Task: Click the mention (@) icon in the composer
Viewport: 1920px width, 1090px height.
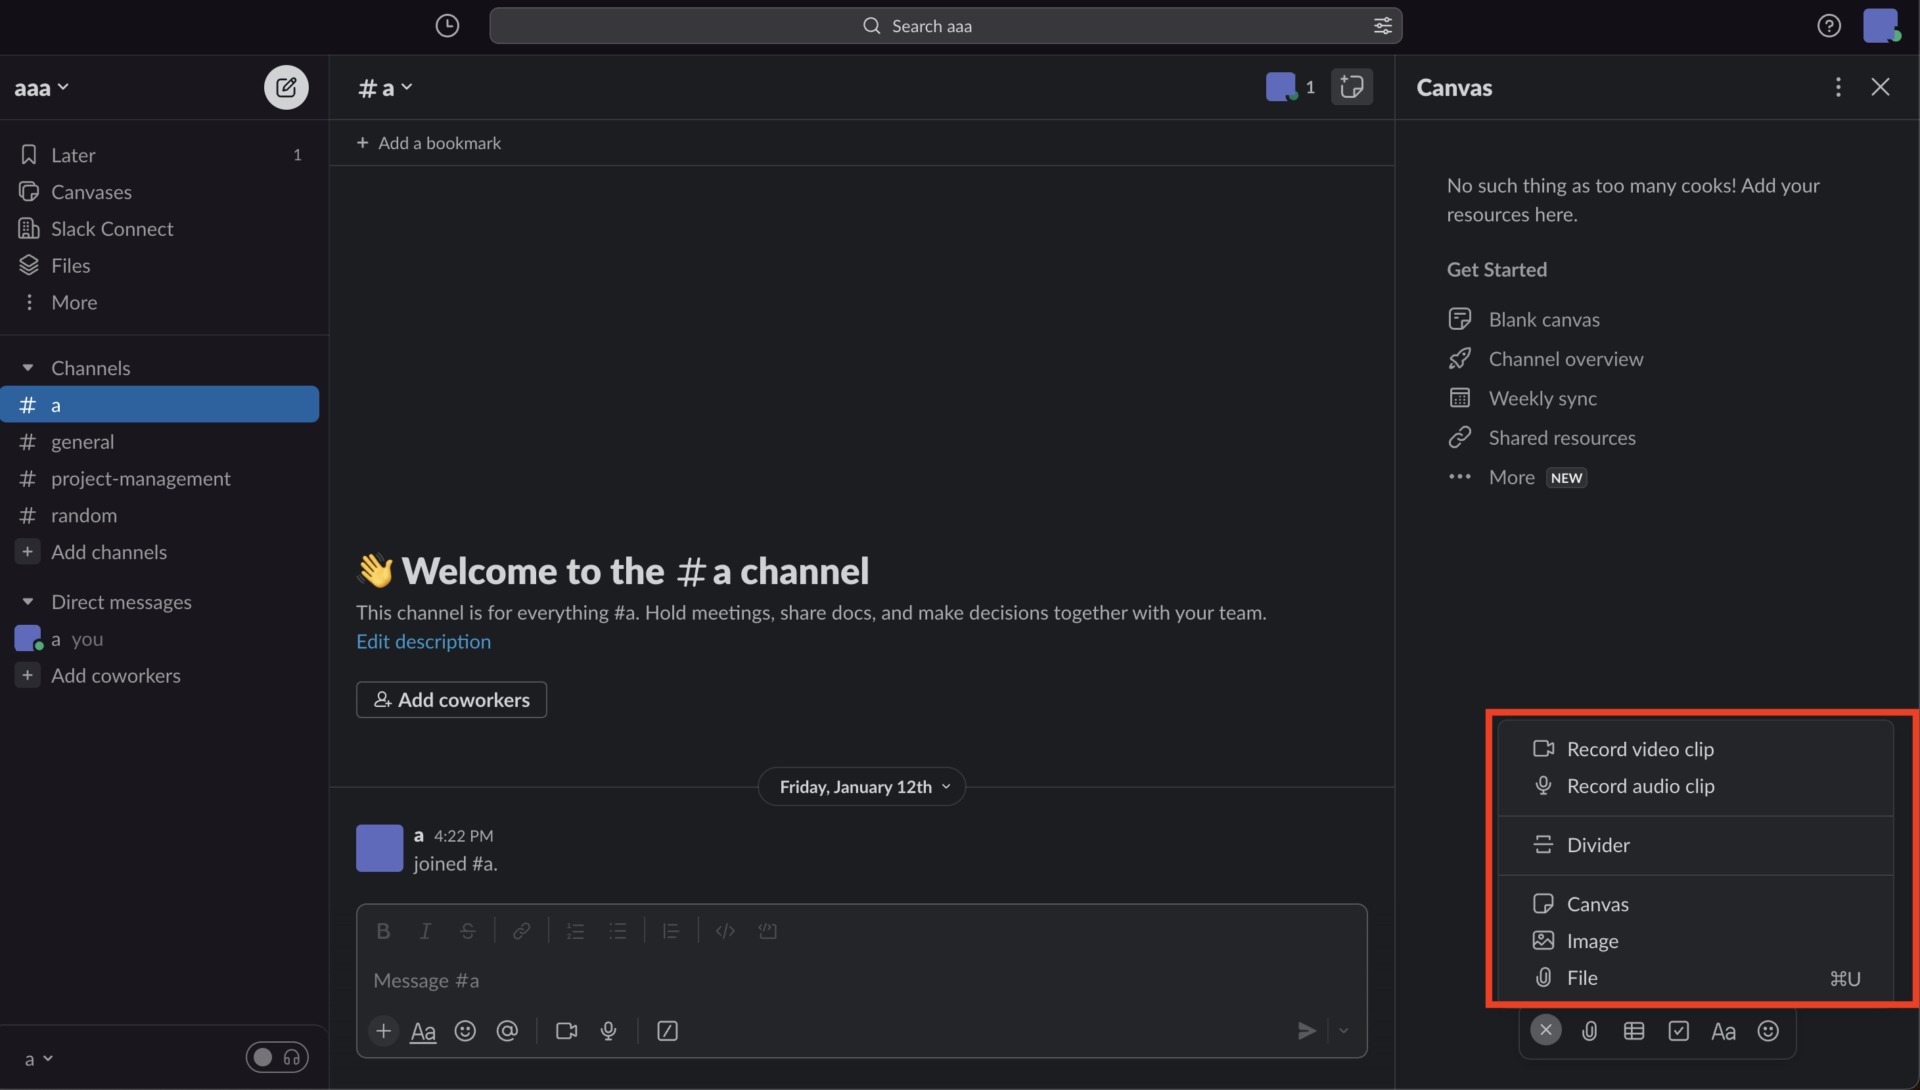Action: click(508, 1031)
